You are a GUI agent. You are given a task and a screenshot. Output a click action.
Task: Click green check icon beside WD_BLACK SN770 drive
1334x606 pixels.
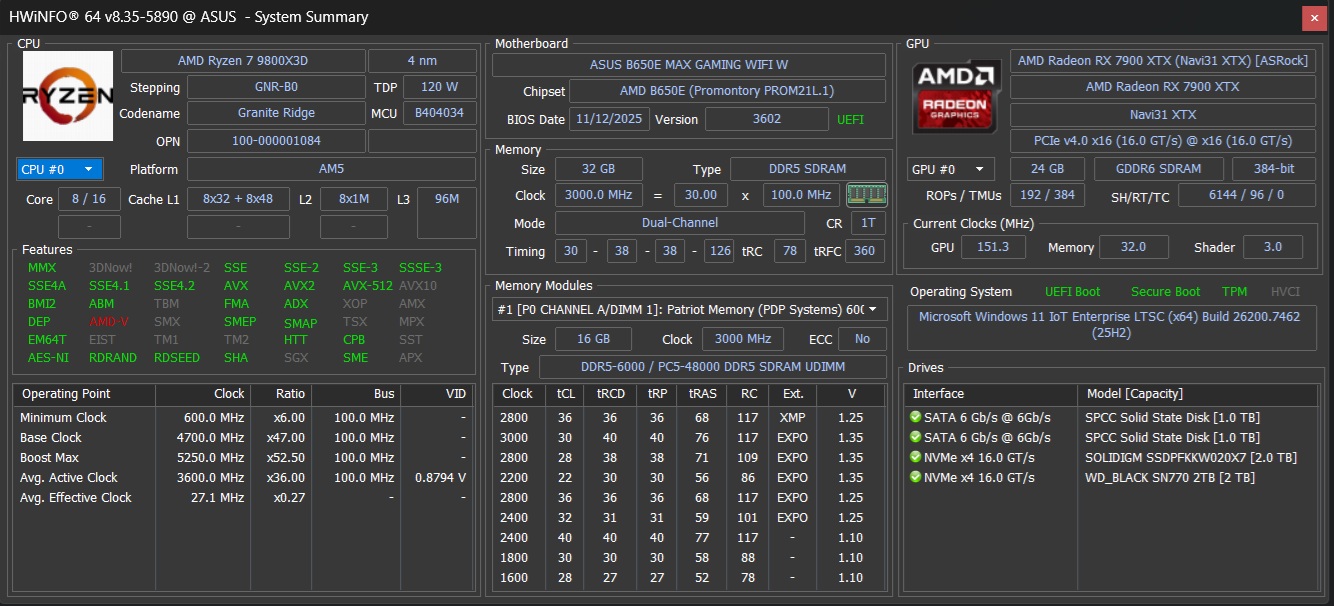pos(915,477)
